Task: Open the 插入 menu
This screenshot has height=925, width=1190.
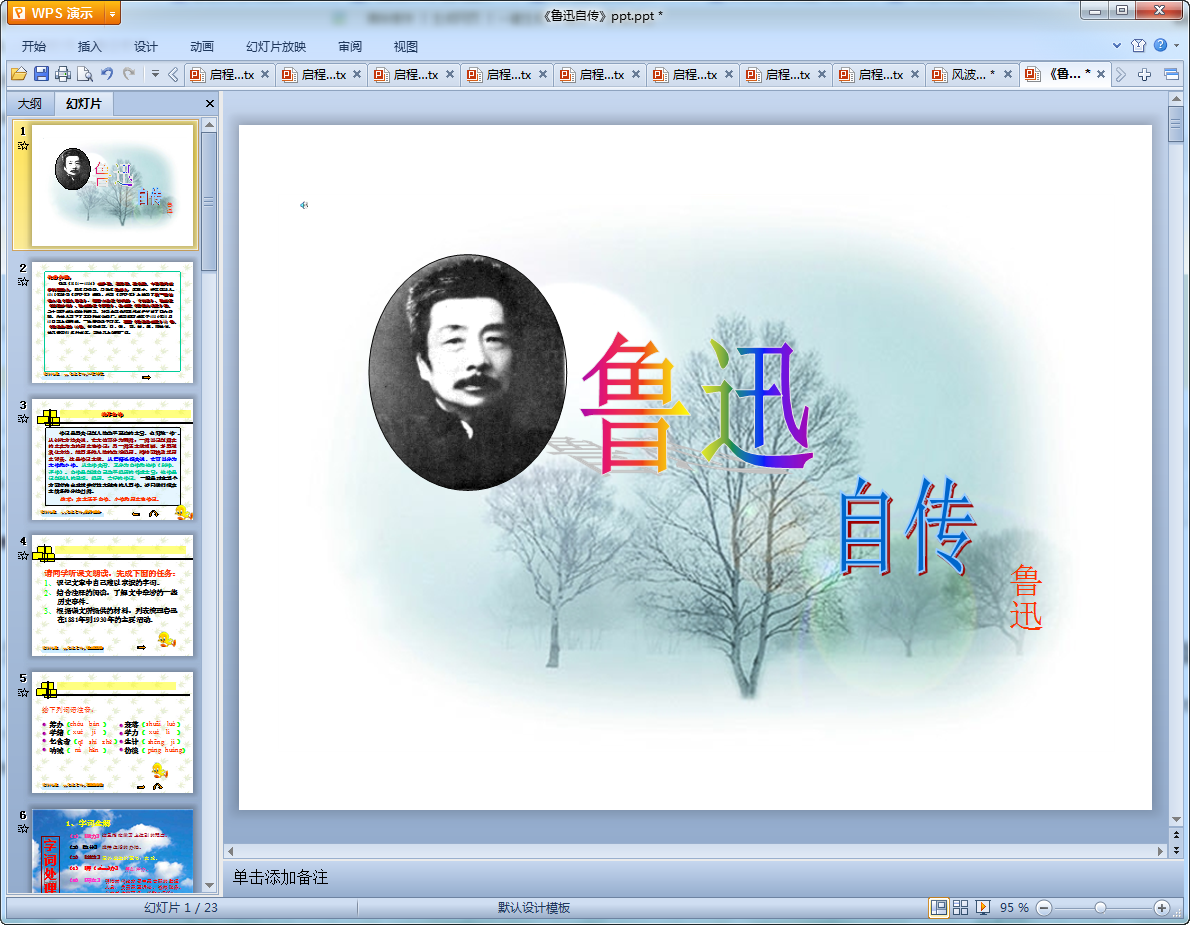Action: coord(90,46)
